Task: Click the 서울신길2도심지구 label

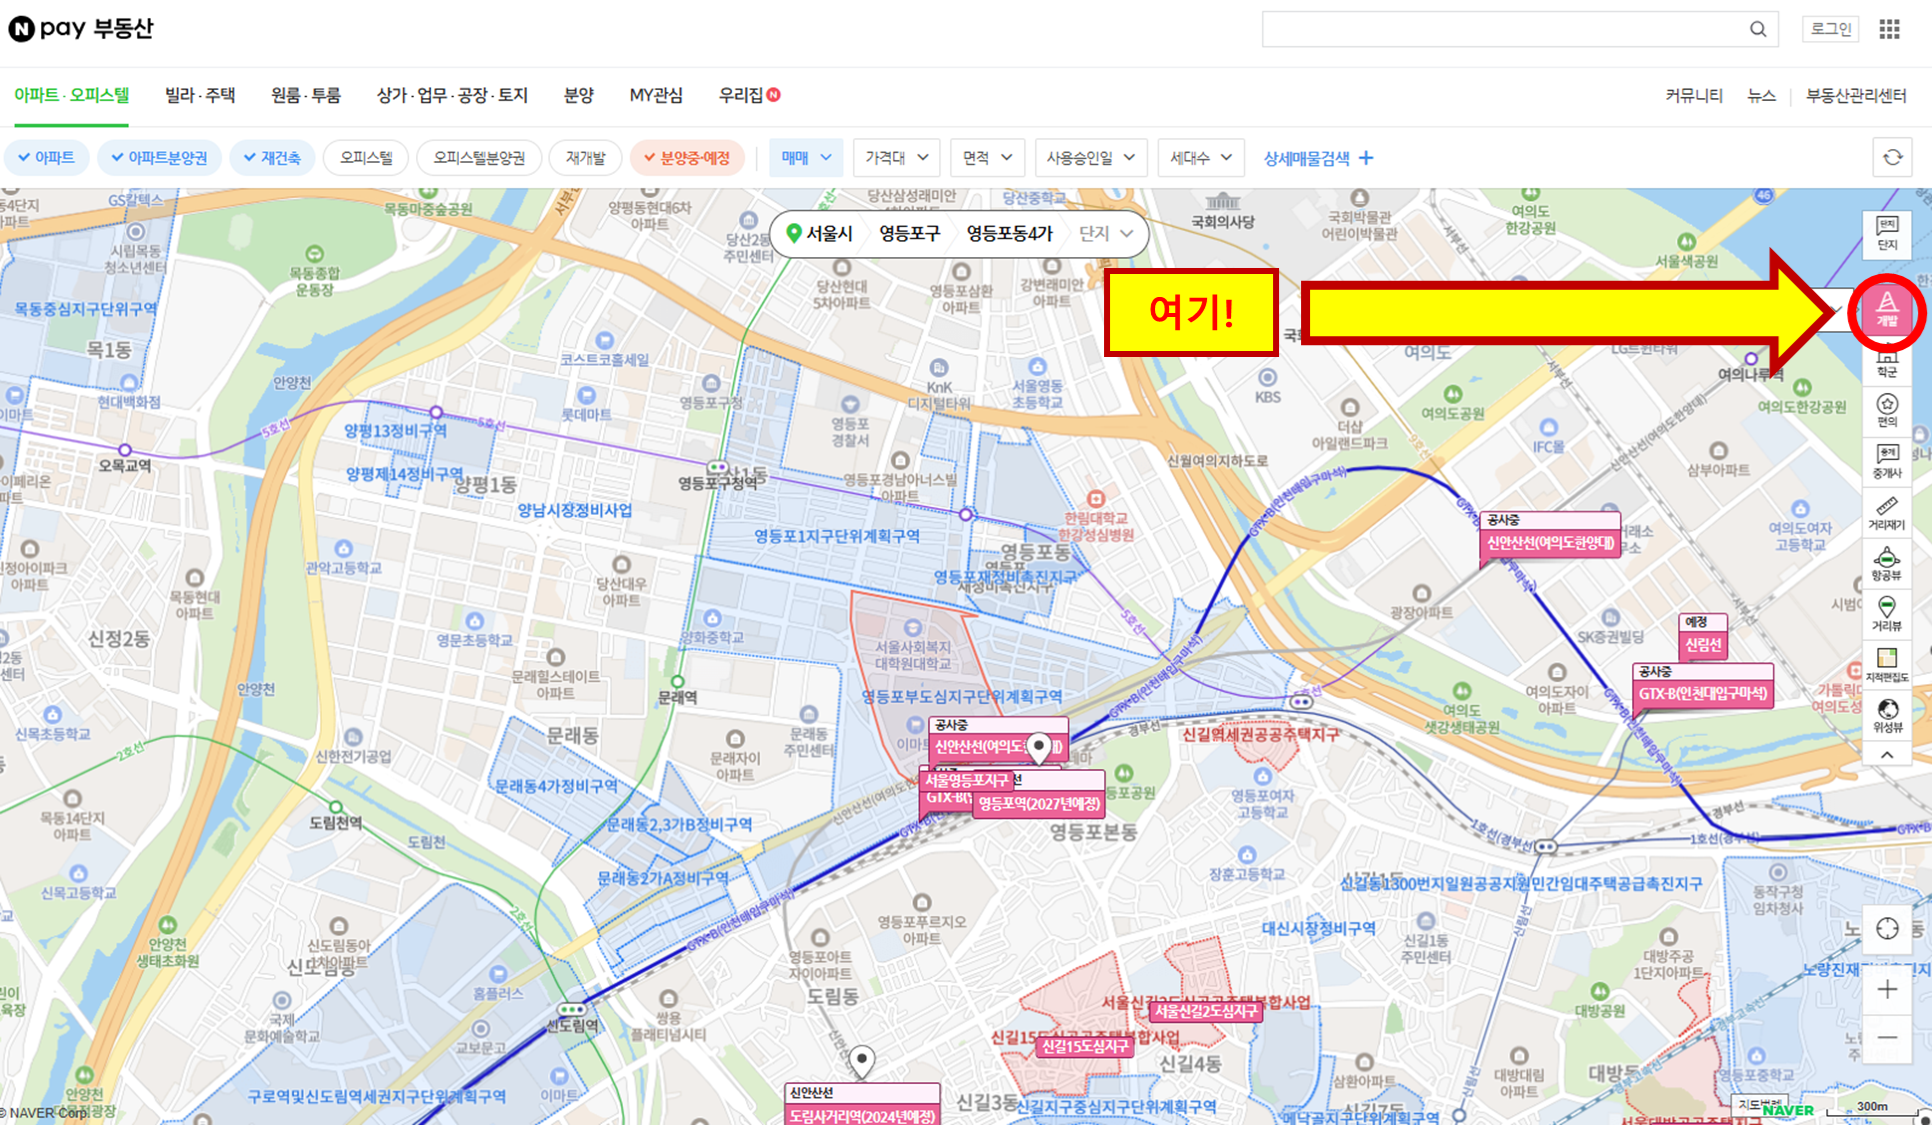Action: point(1205,1012)
